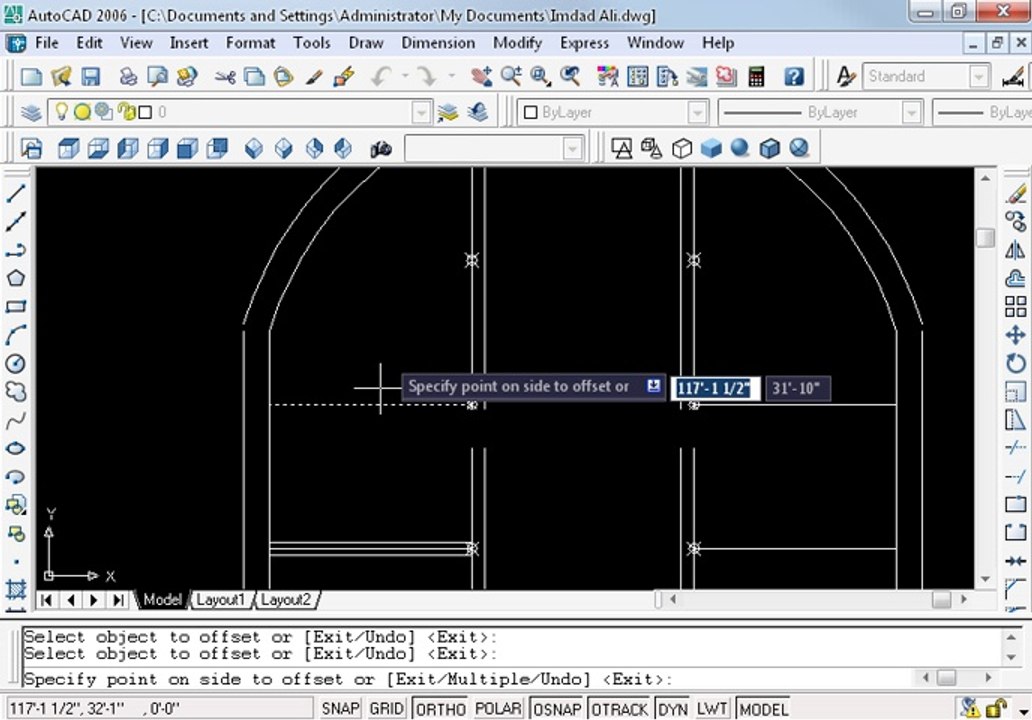Open the QuickCalc calculator icon
This screenshot has width=1032, height=720.
[756, 76]
